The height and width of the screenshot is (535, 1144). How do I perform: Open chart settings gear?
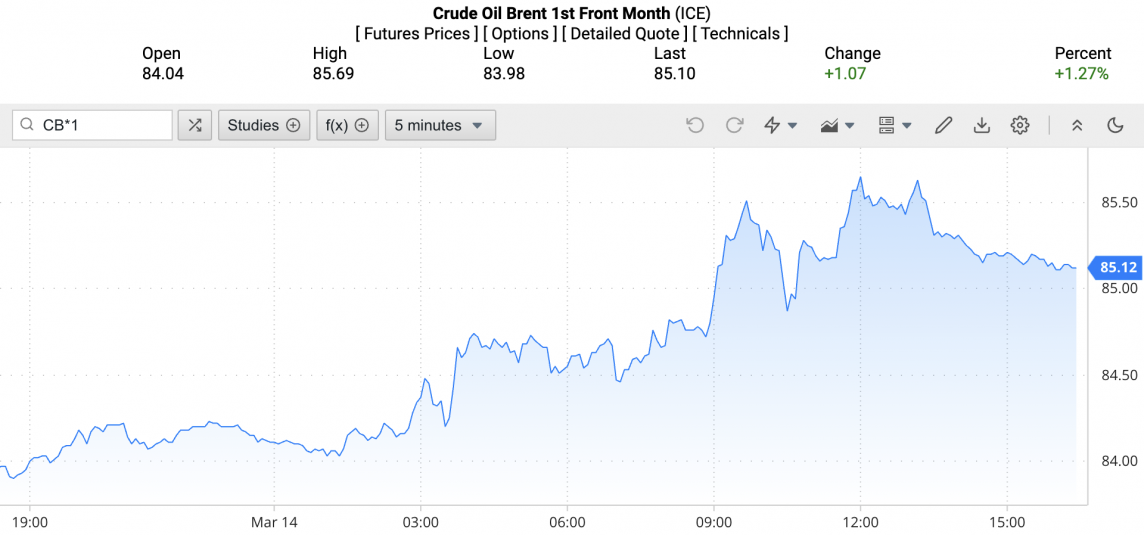point(1020,125)
